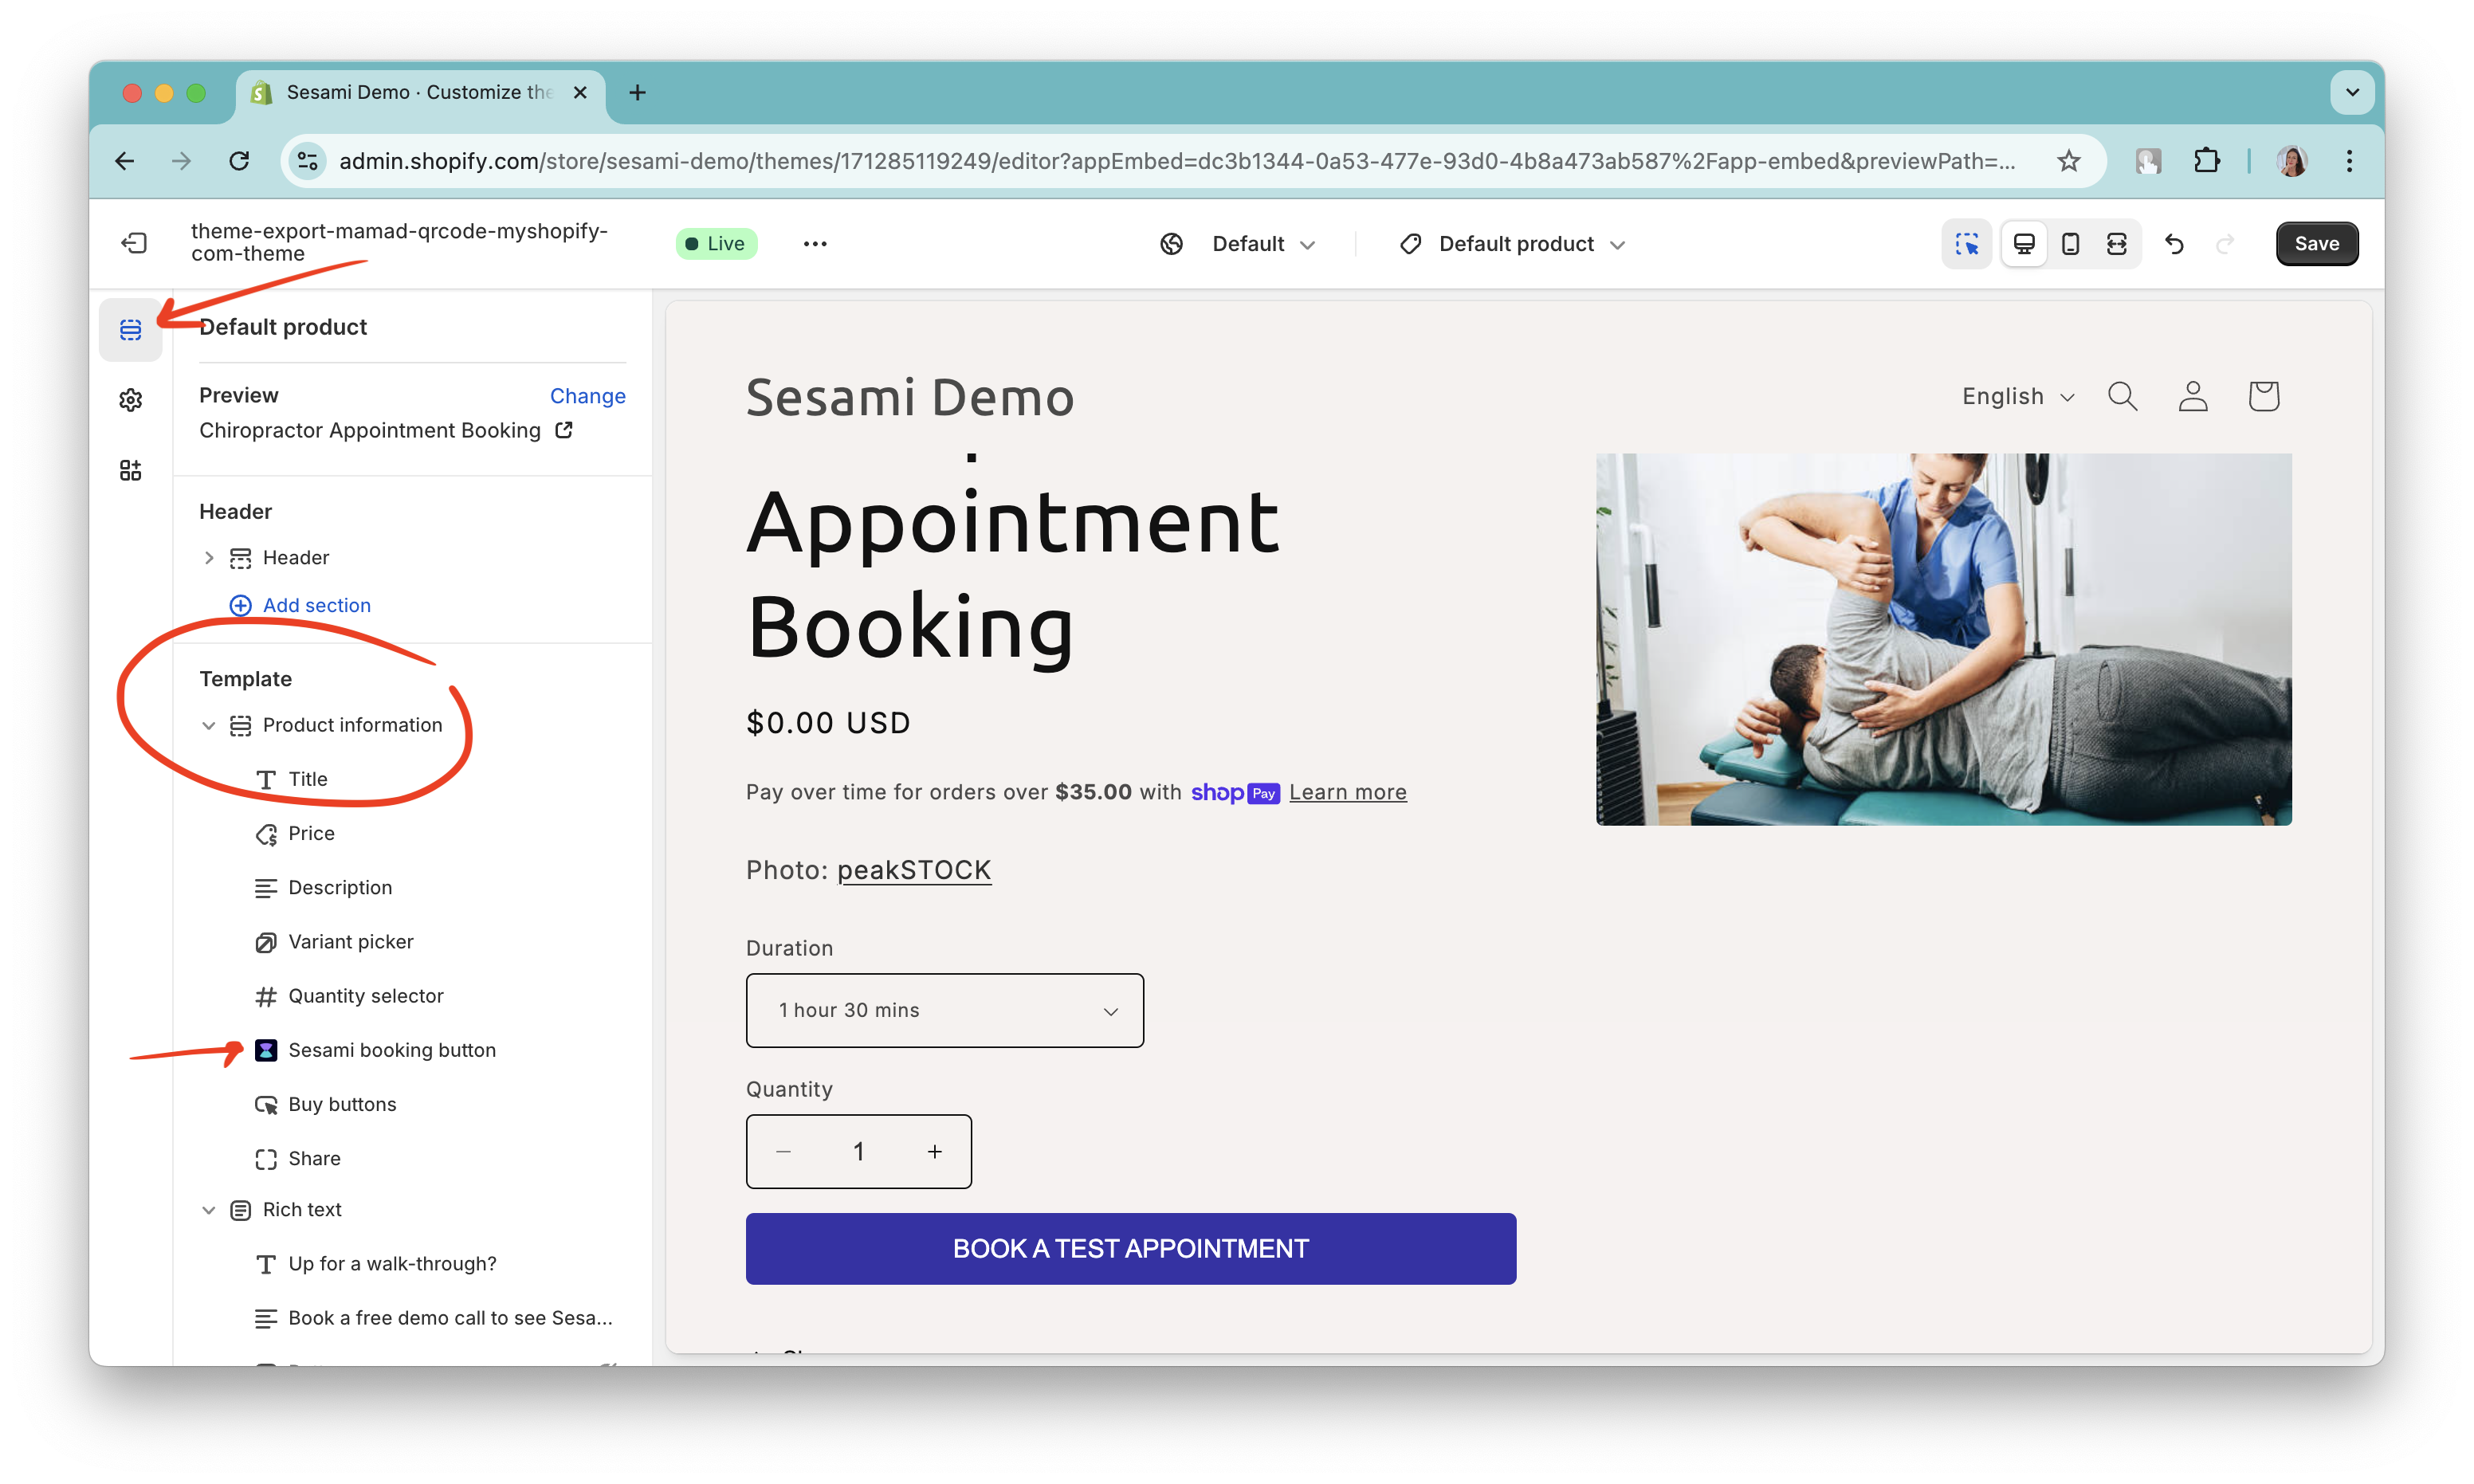2474x1484 pixels.
Task: Click Change preview link
Action: 587,396
